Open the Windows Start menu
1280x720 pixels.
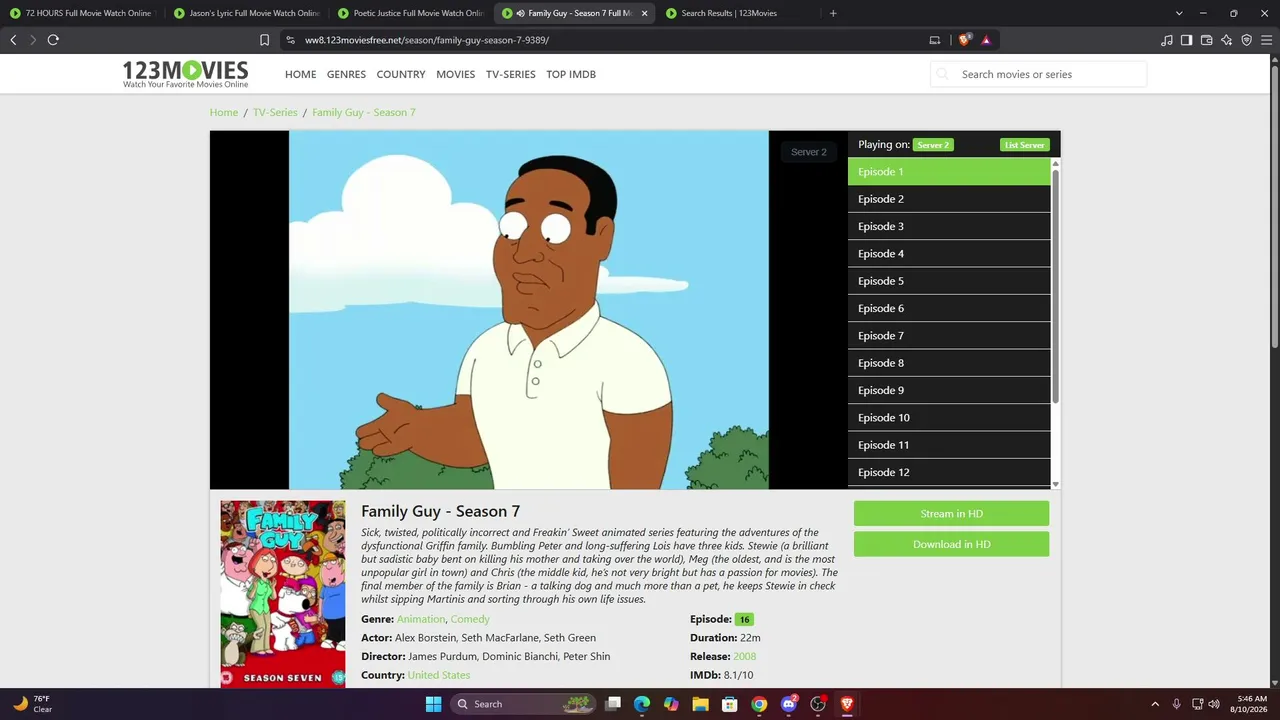coord(433,704)
